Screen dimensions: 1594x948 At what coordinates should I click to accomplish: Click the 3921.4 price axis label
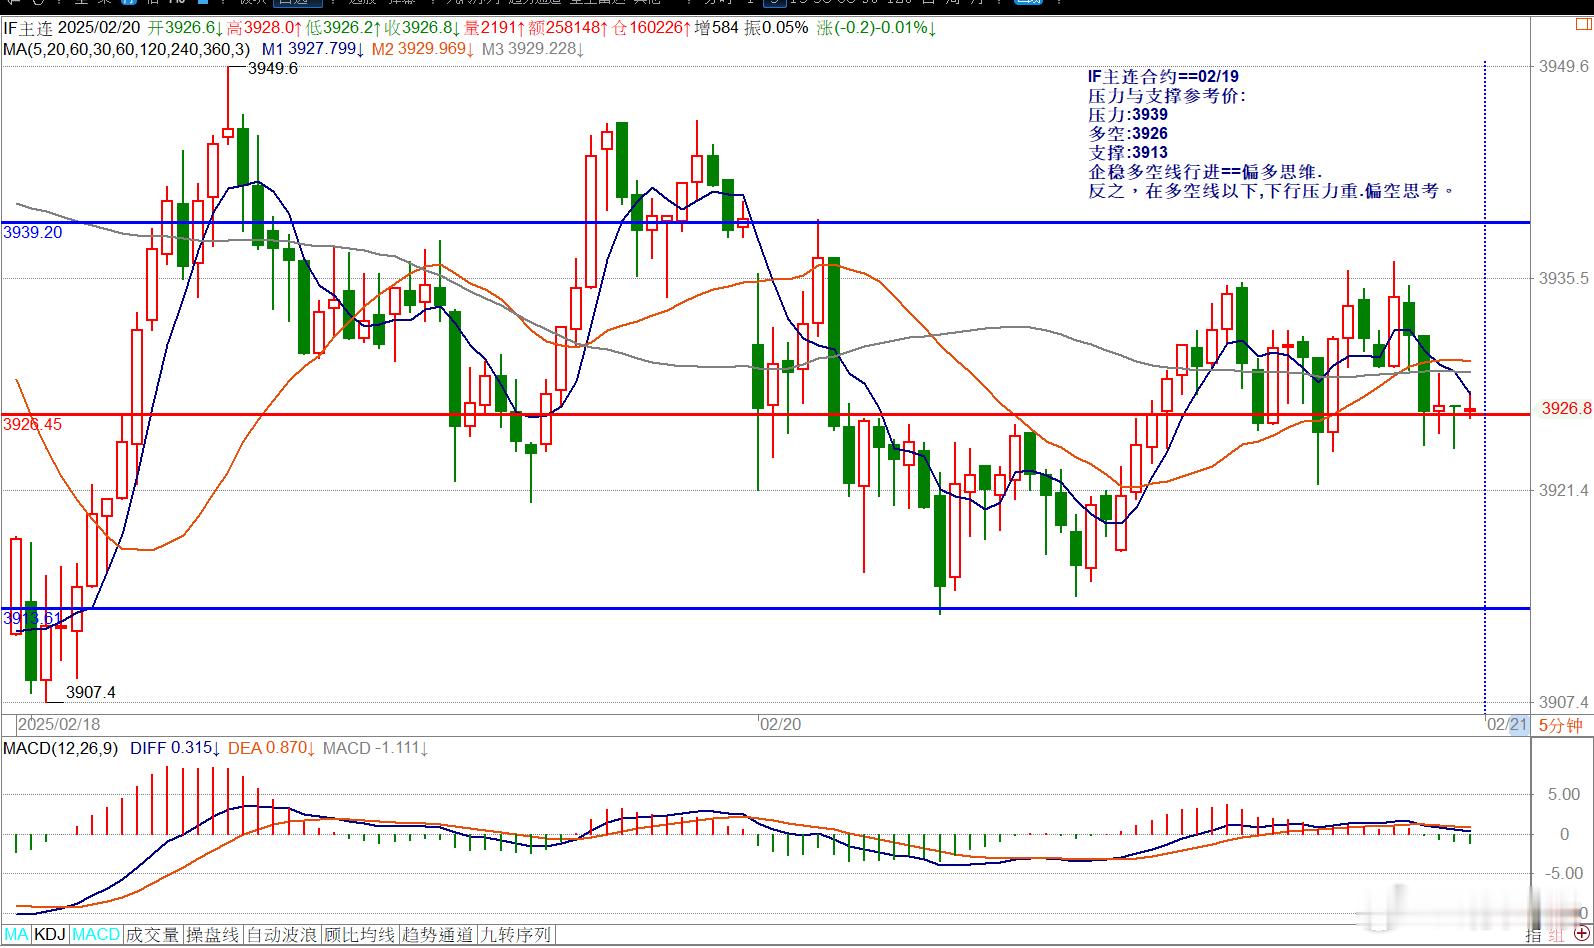(1564, 490)
